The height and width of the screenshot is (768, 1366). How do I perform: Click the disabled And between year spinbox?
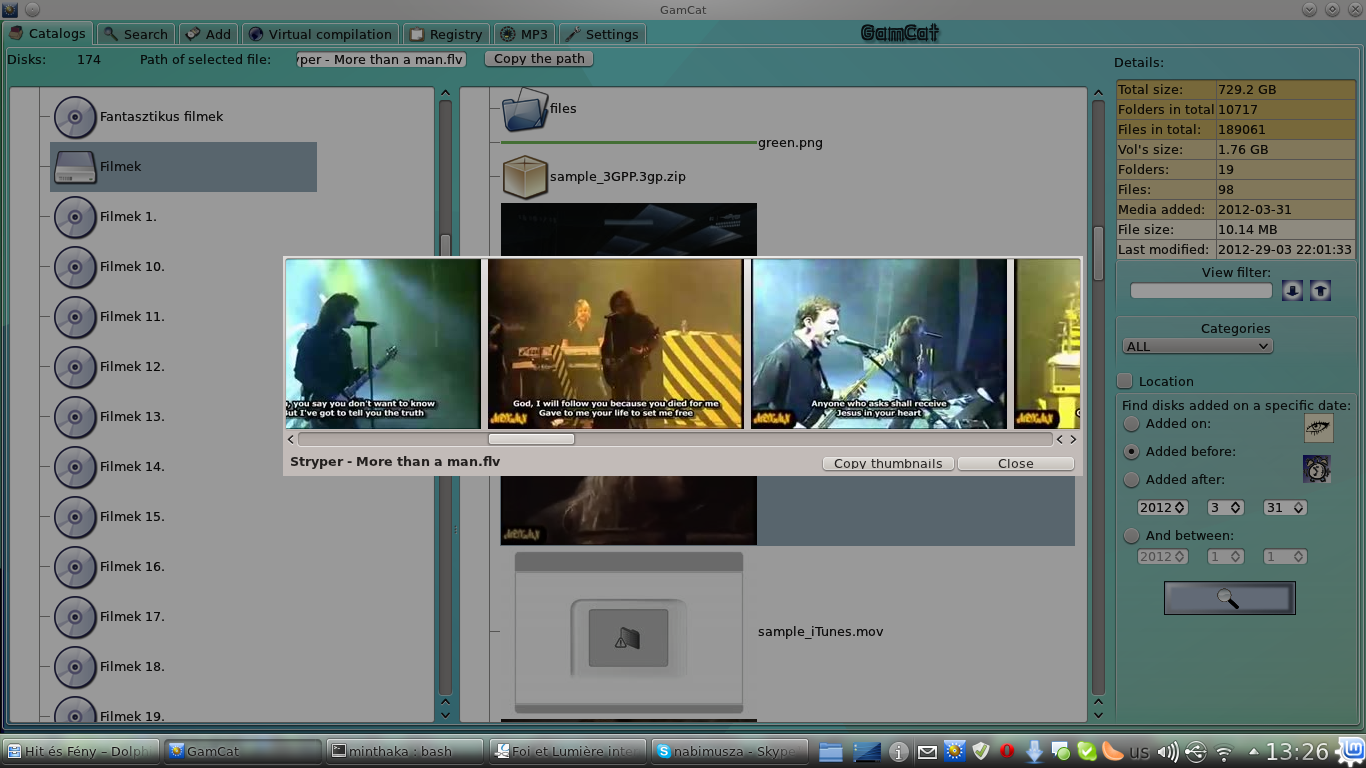coord(1162,557)
